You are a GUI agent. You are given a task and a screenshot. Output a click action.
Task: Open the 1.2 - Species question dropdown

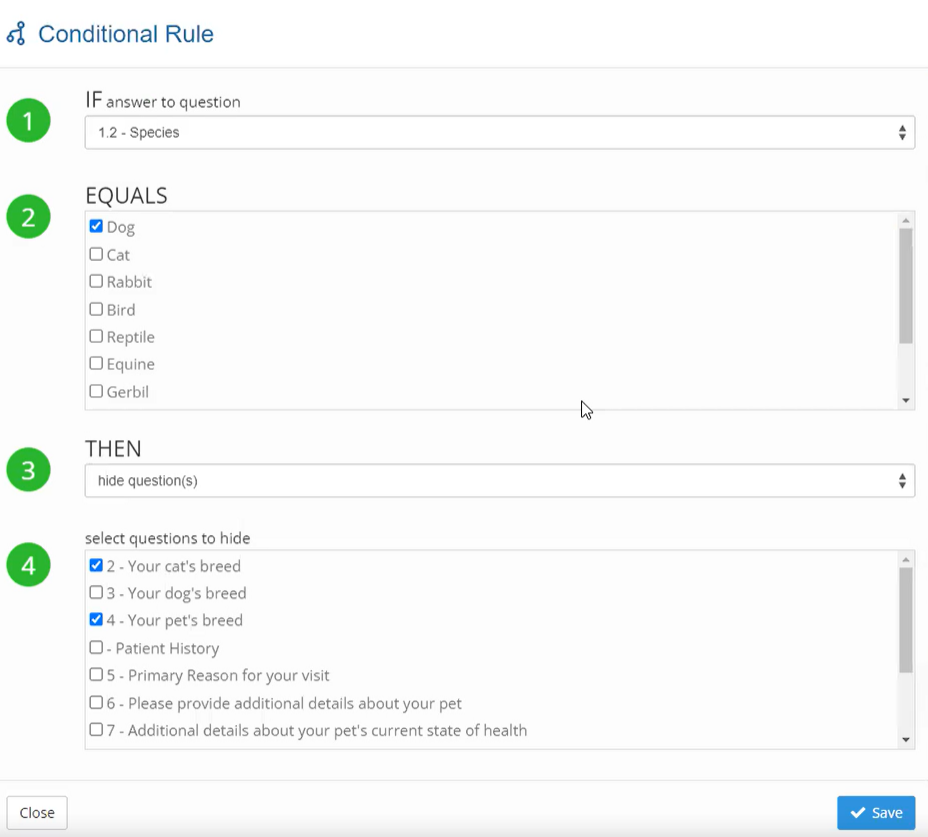pos(500,131)
